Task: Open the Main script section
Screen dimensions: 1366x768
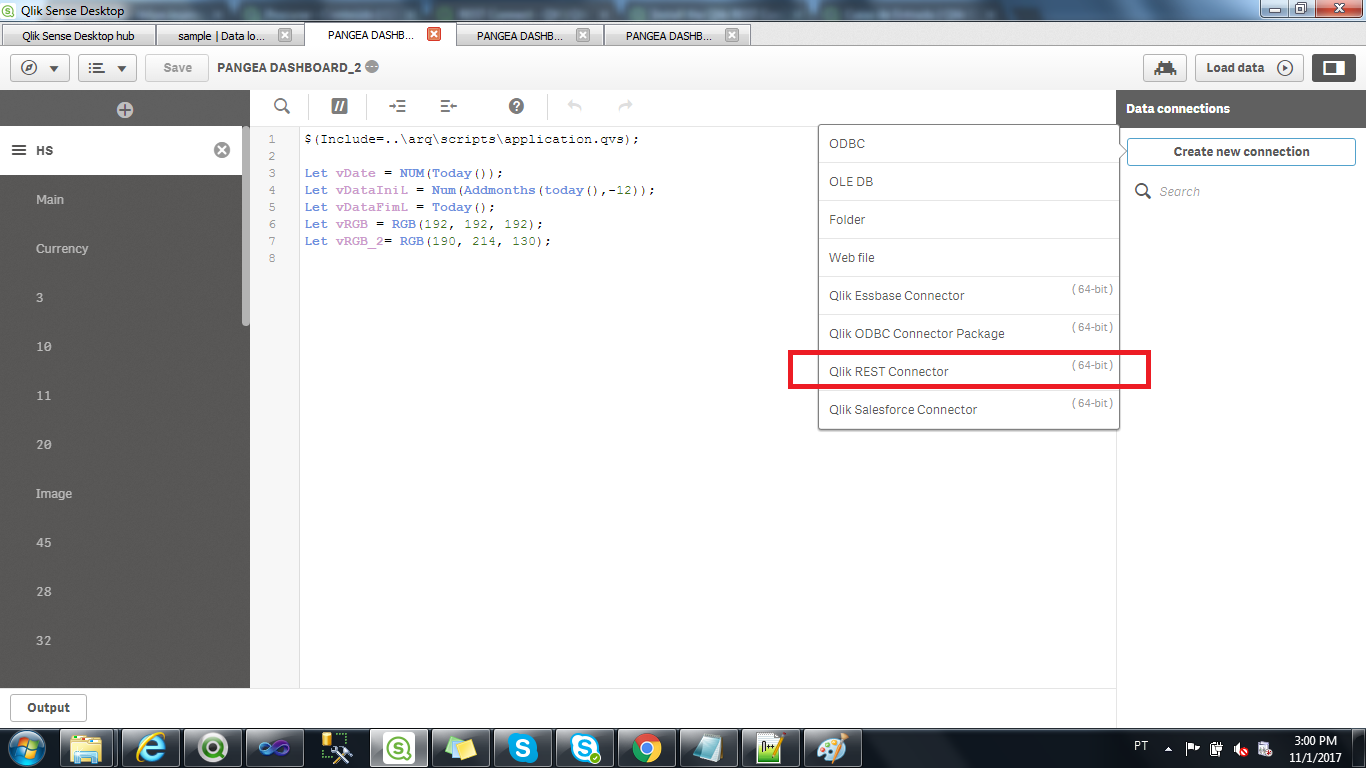Action: pos(120,200)
